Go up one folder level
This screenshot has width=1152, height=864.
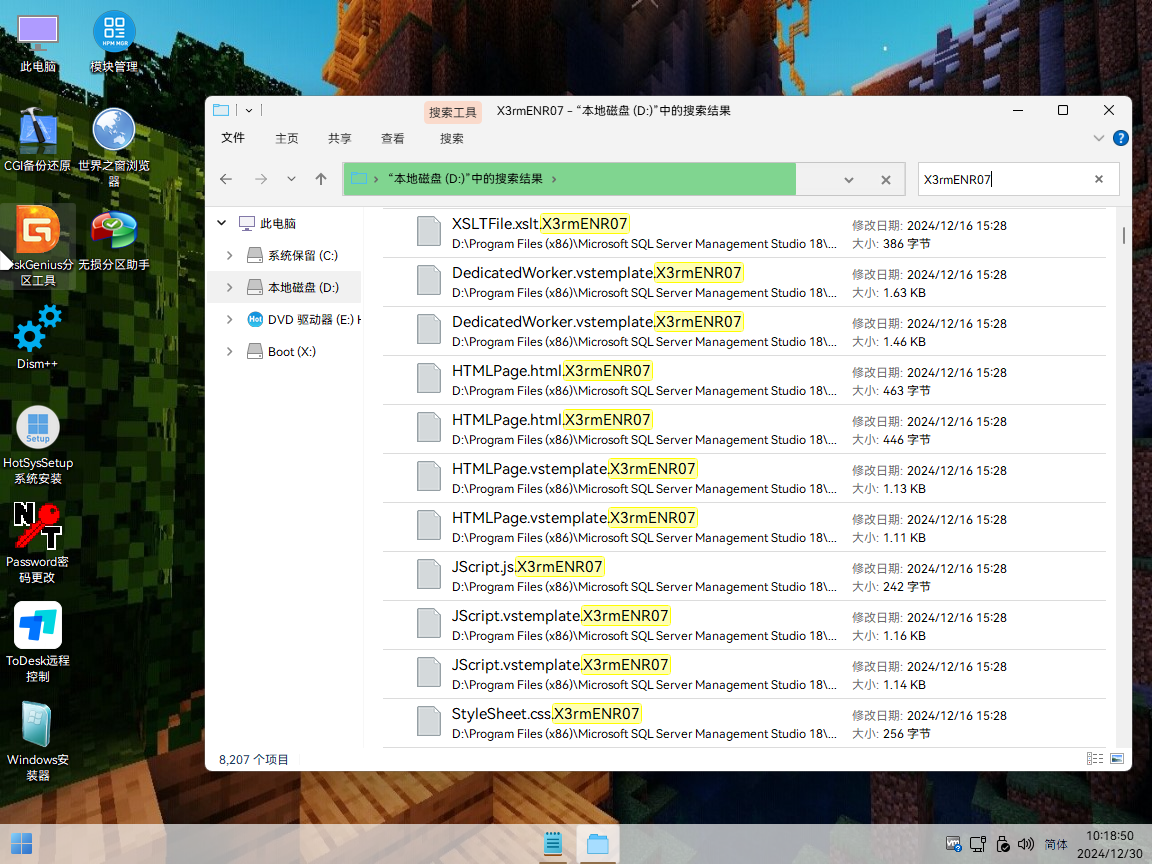pyautogui.click(x=321, y=179)
